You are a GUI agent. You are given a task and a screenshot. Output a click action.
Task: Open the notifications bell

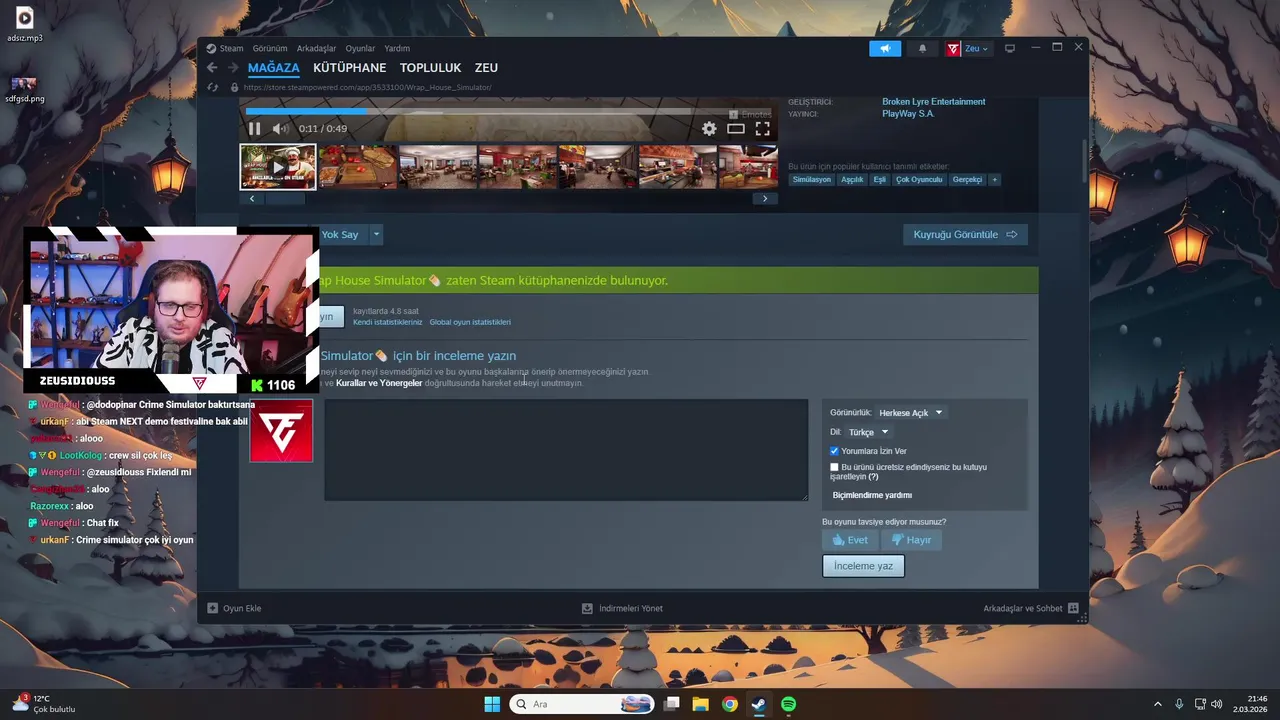[922, 48]
